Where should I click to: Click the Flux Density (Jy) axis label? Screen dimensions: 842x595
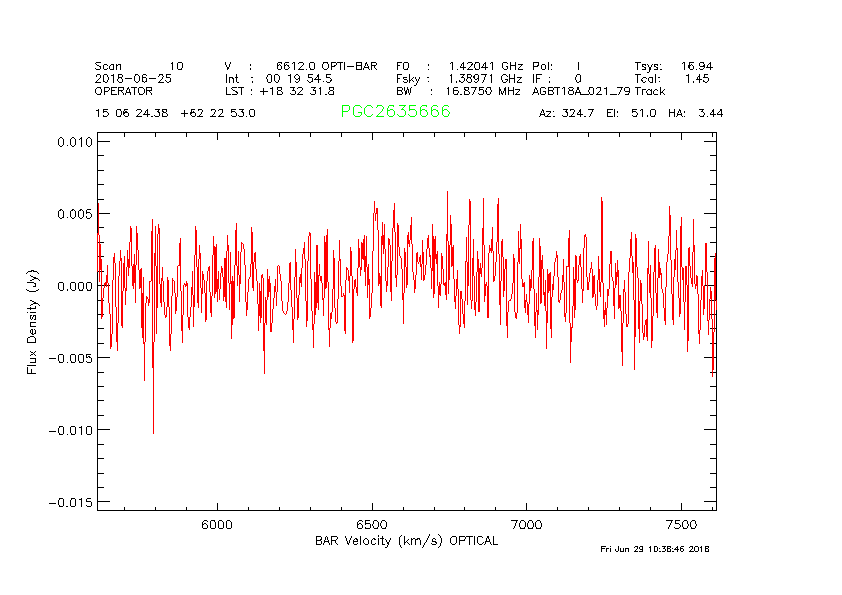click(x=32, y=326)
